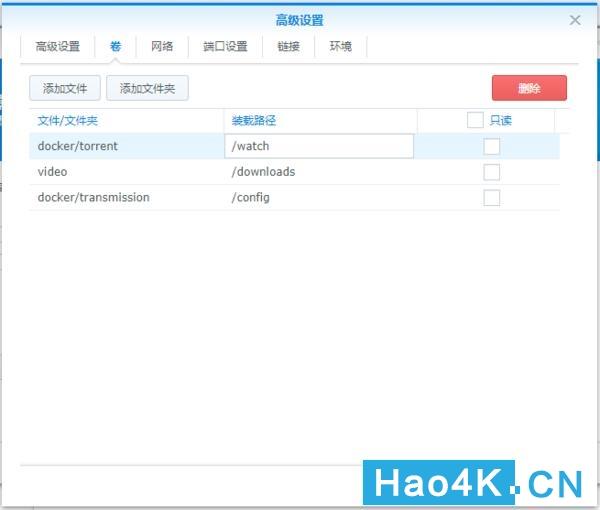Switch to the 环境 tab
This screenshot has width=600, height=510.
[341, 46]
